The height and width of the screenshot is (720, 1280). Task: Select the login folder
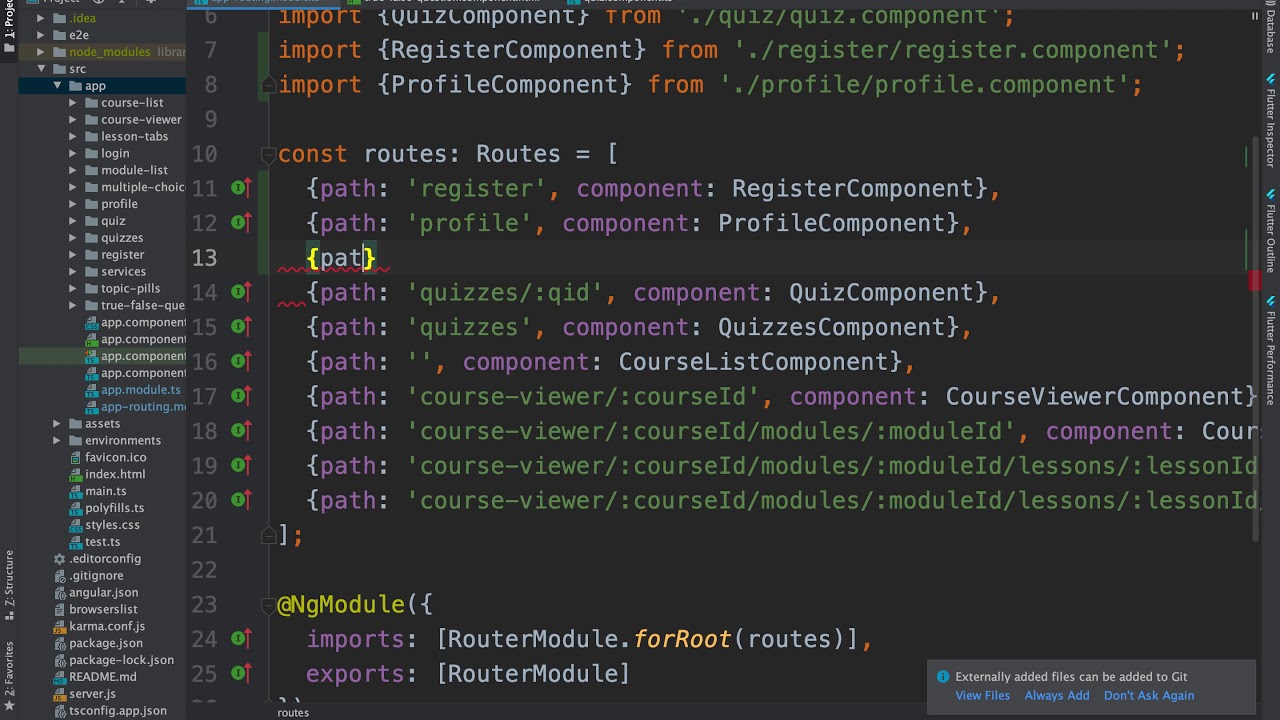coord(115,153)
